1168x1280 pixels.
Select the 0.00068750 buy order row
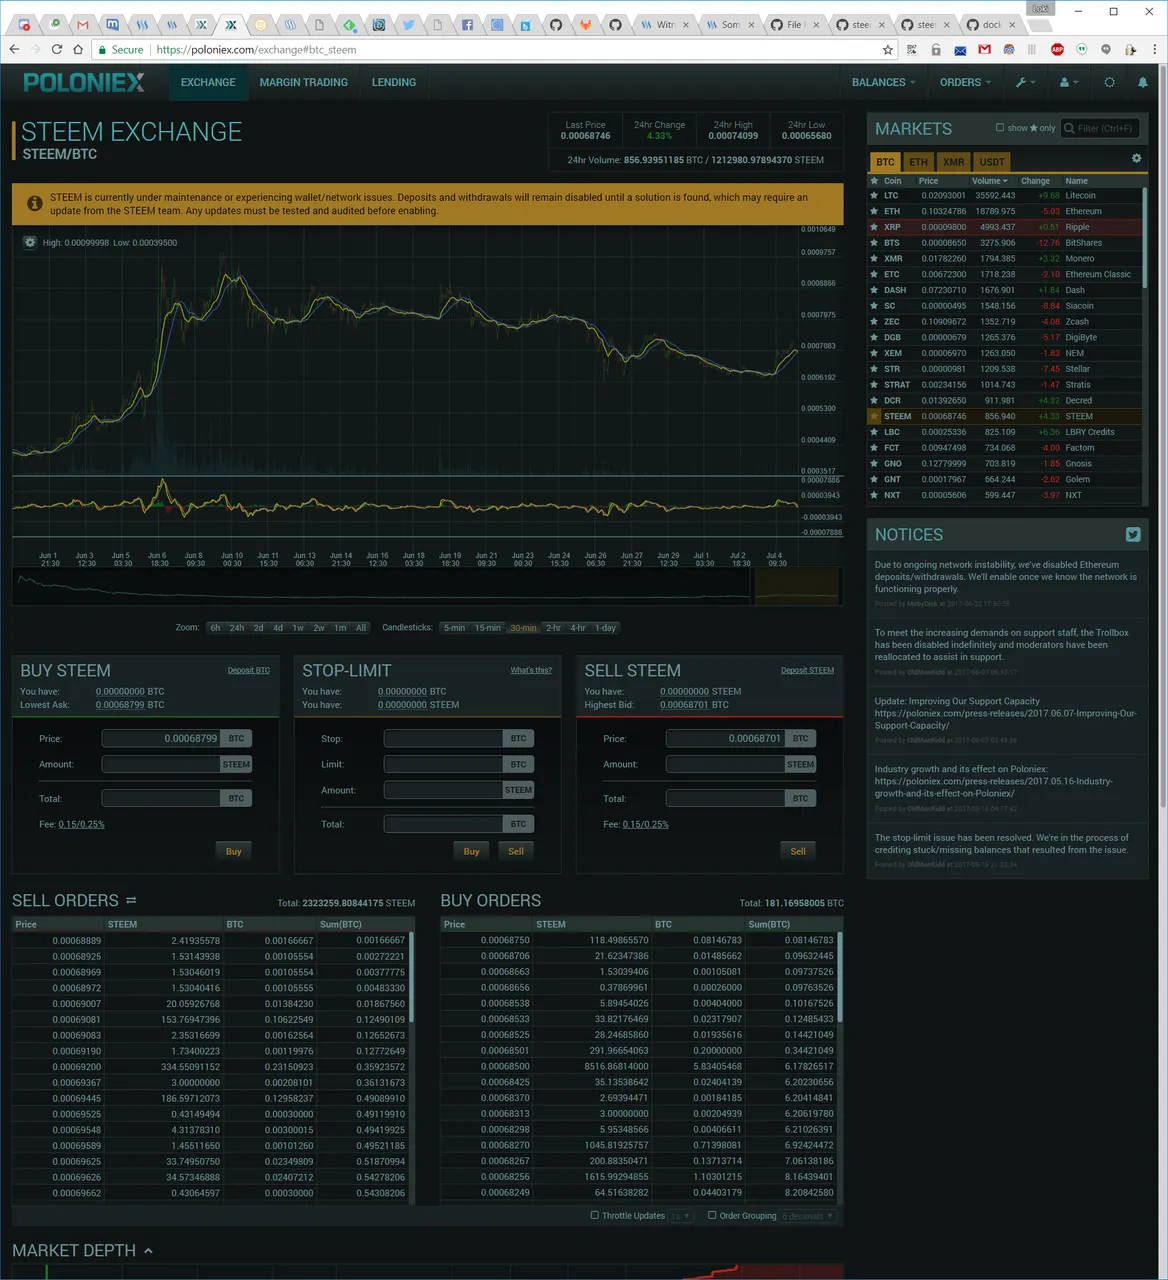(x=639, y=940)
